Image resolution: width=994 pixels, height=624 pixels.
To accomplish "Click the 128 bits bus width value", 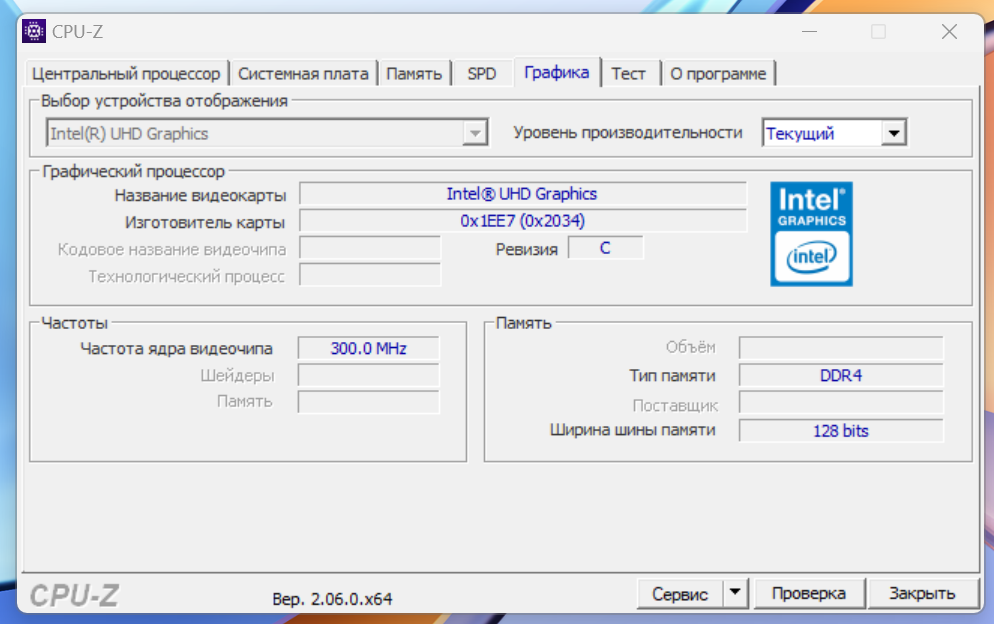I will [x=841, y=431].
